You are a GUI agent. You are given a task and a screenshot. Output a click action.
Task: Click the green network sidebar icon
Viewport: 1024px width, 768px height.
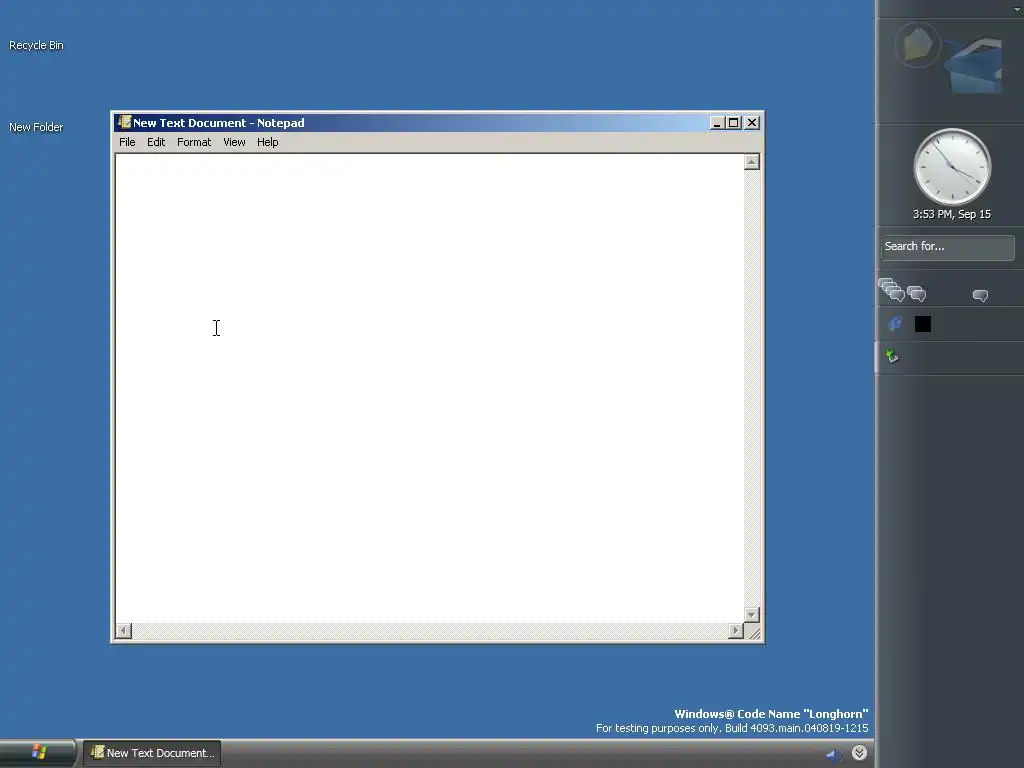(x=892, y=356)
